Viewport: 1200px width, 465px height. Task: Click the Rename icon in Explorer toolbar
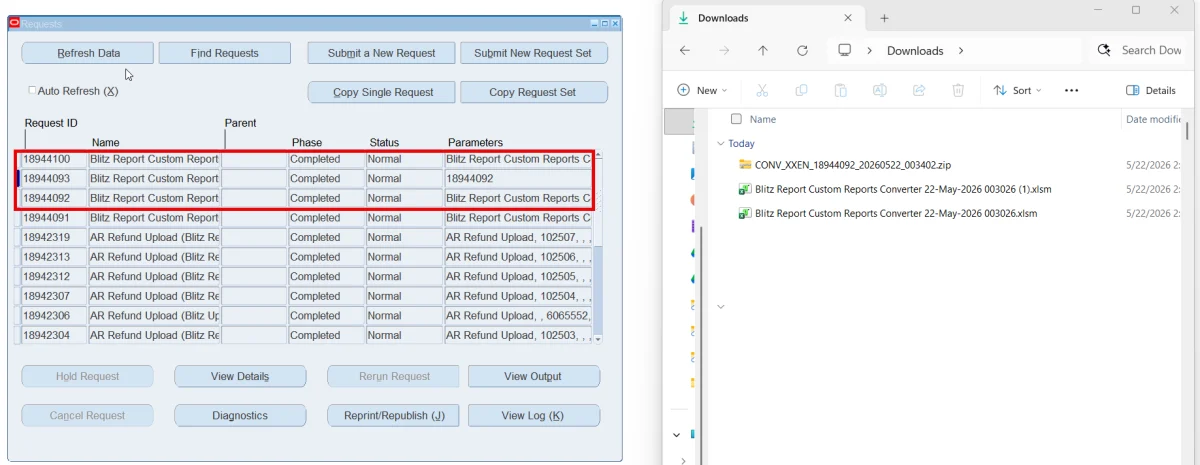880,90
